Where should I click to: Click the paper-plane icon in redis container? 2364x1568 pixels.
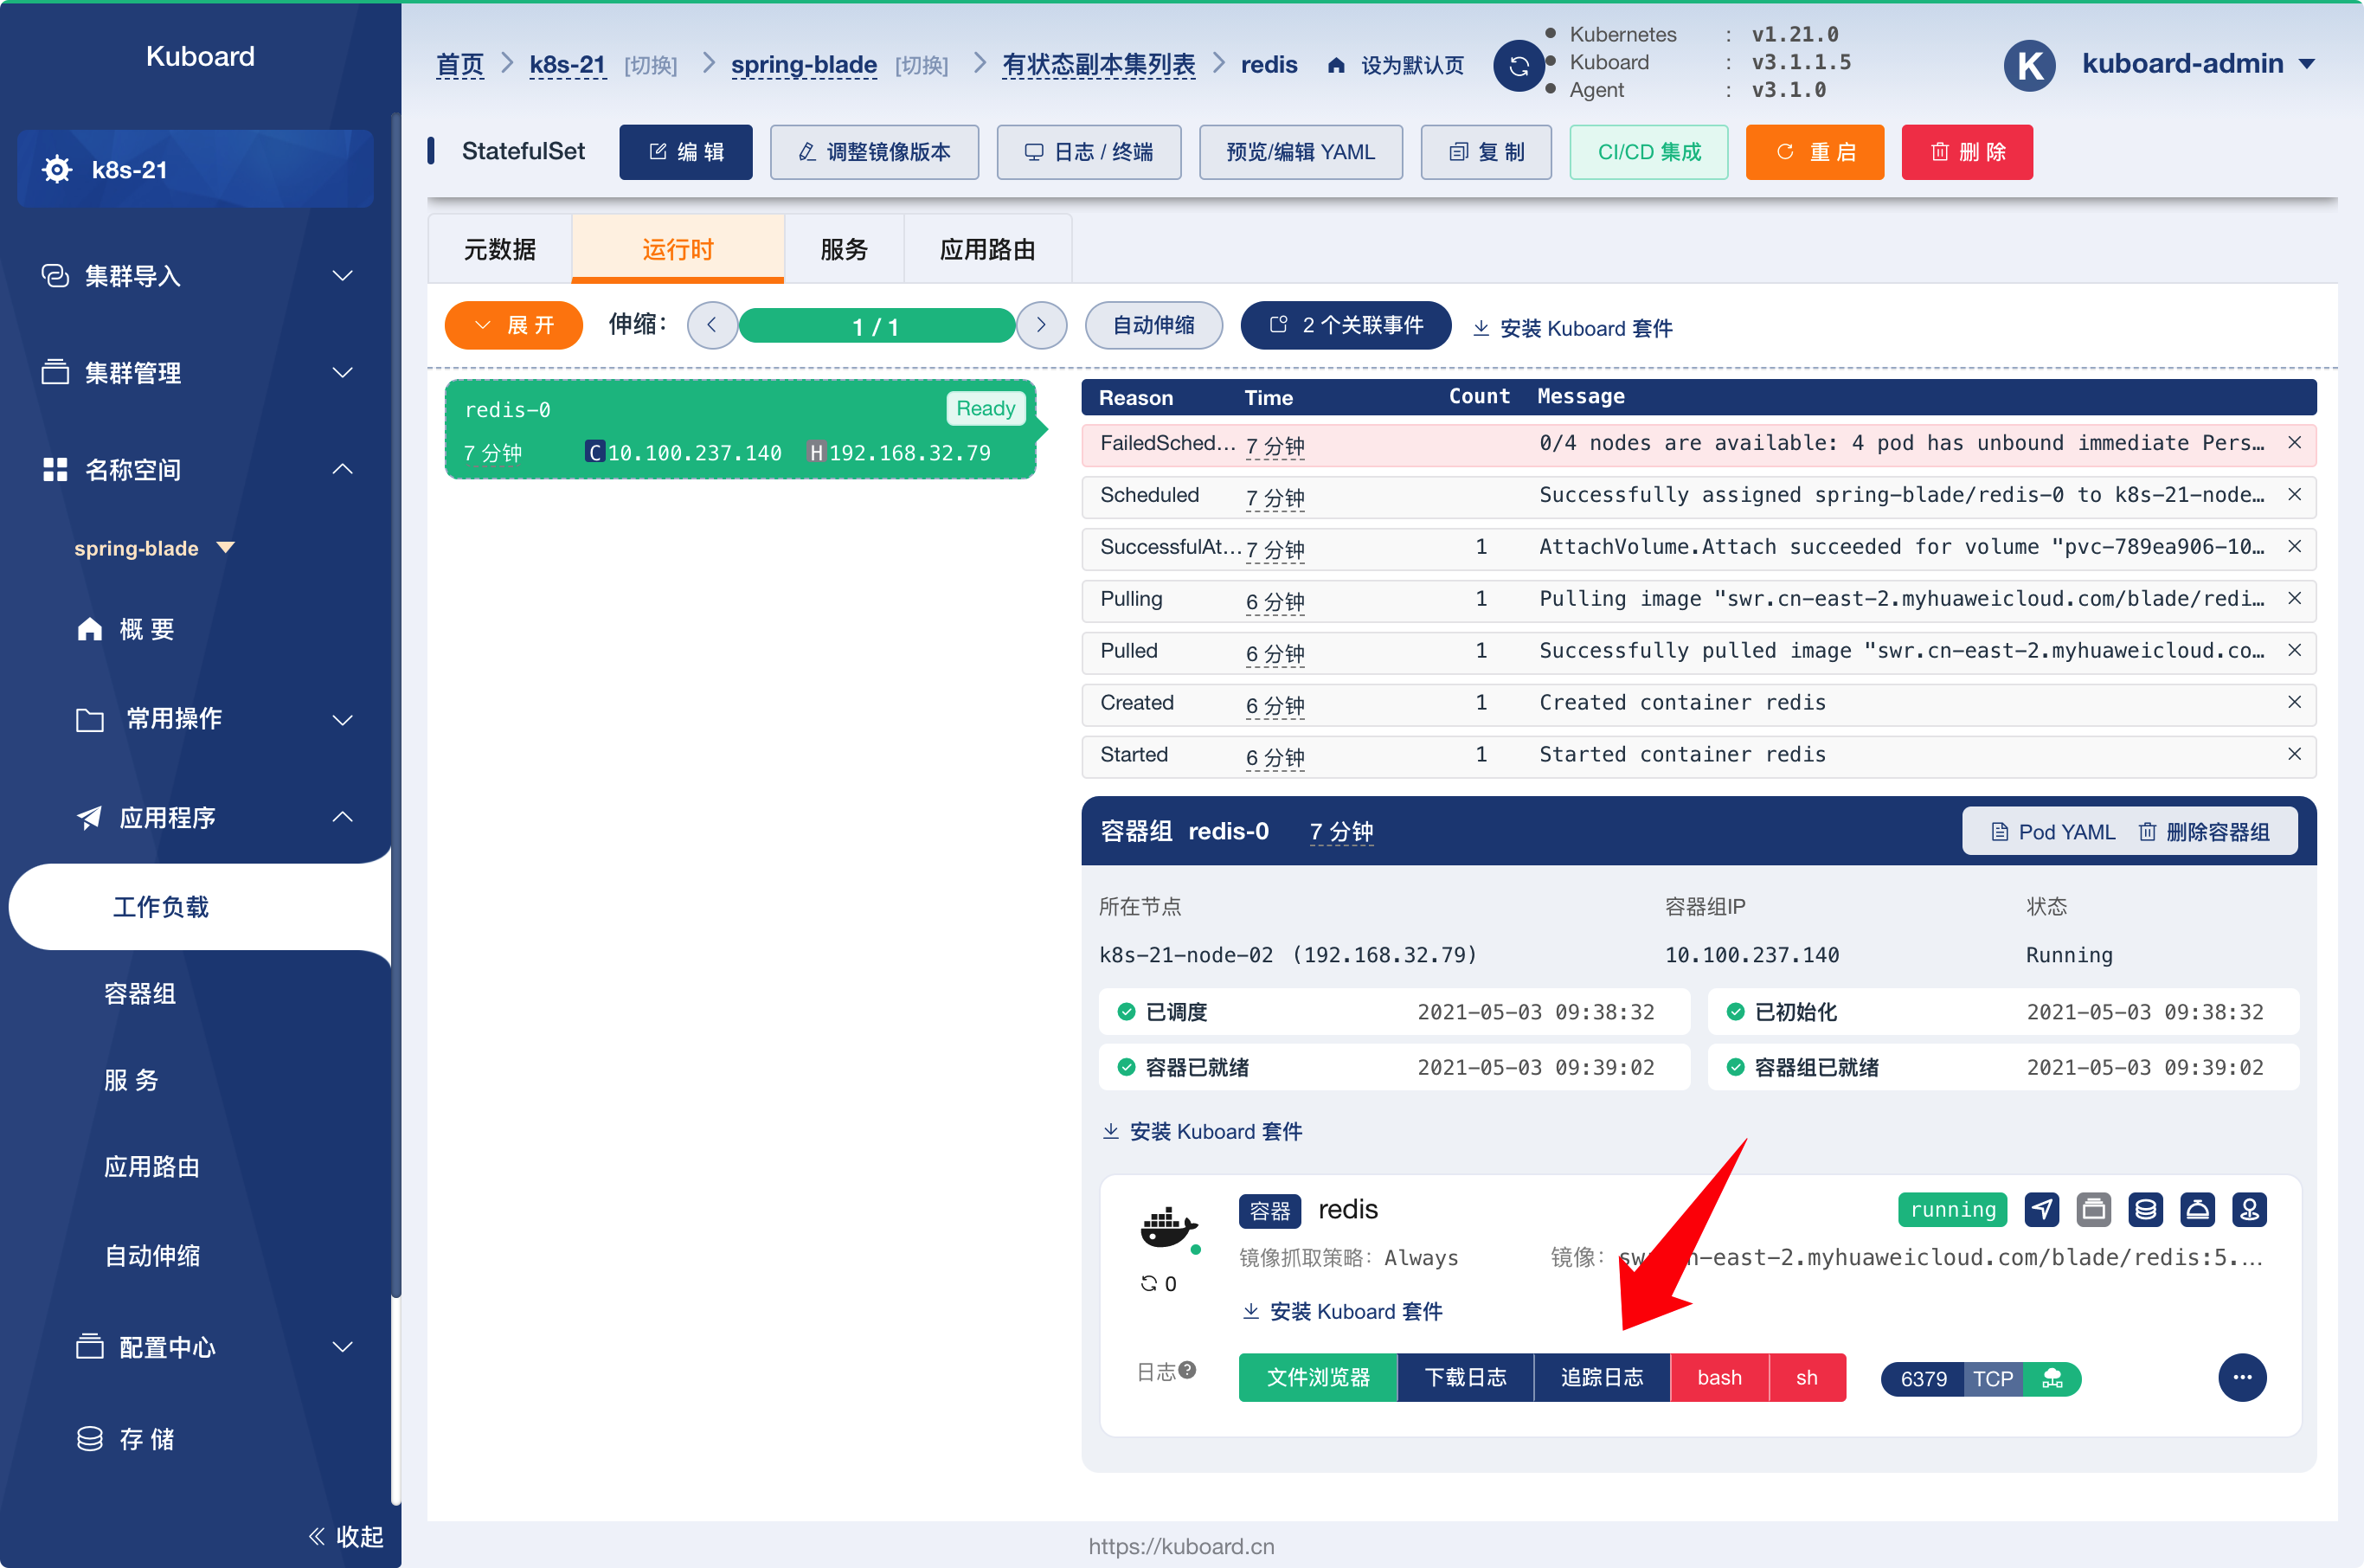pyautogui.click(x=2041, y=1210)
